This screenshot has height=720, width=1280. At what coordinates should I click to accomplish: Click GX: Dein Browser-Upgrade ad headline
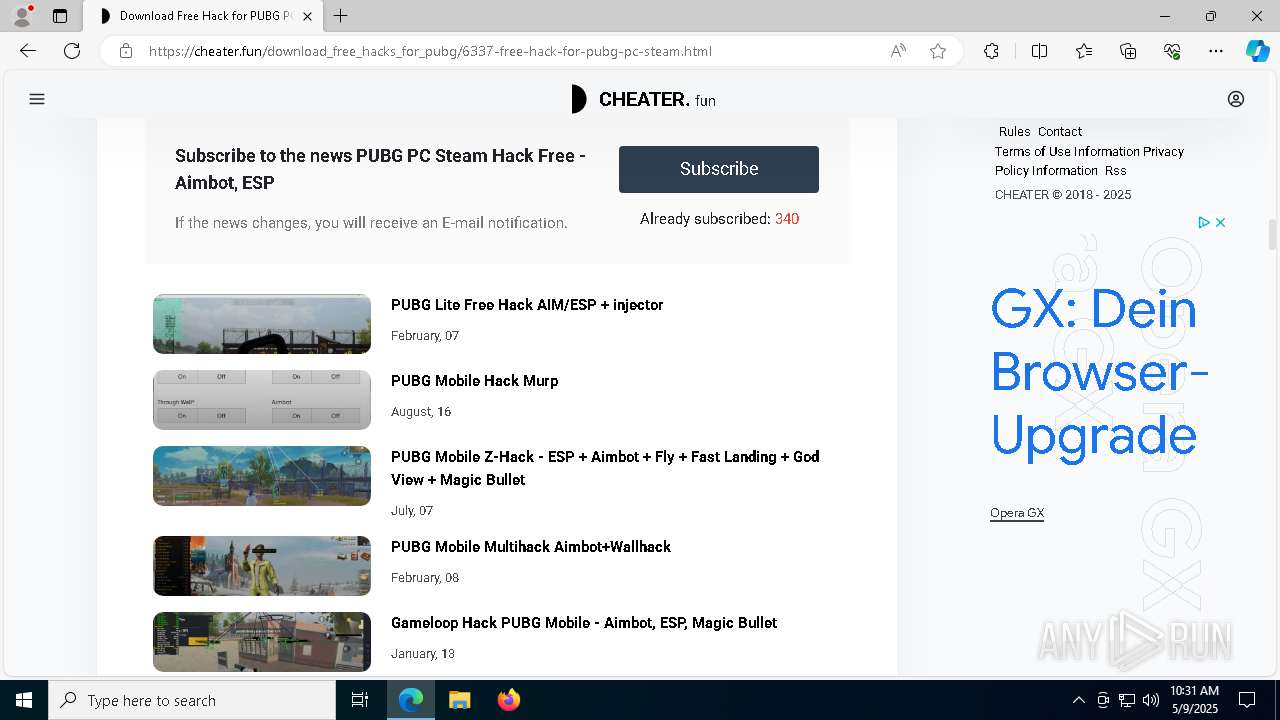1099,372
